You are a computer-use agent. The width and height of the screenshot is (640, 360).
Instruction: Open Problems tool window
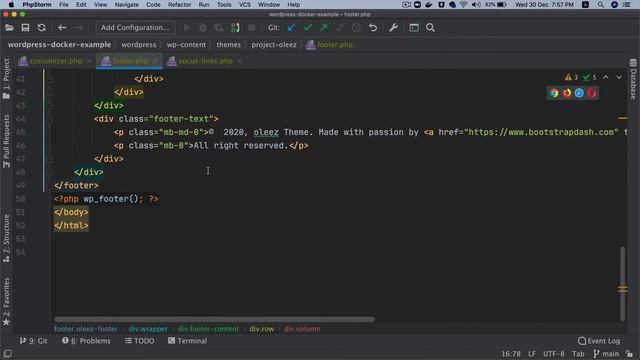(86, 341)
